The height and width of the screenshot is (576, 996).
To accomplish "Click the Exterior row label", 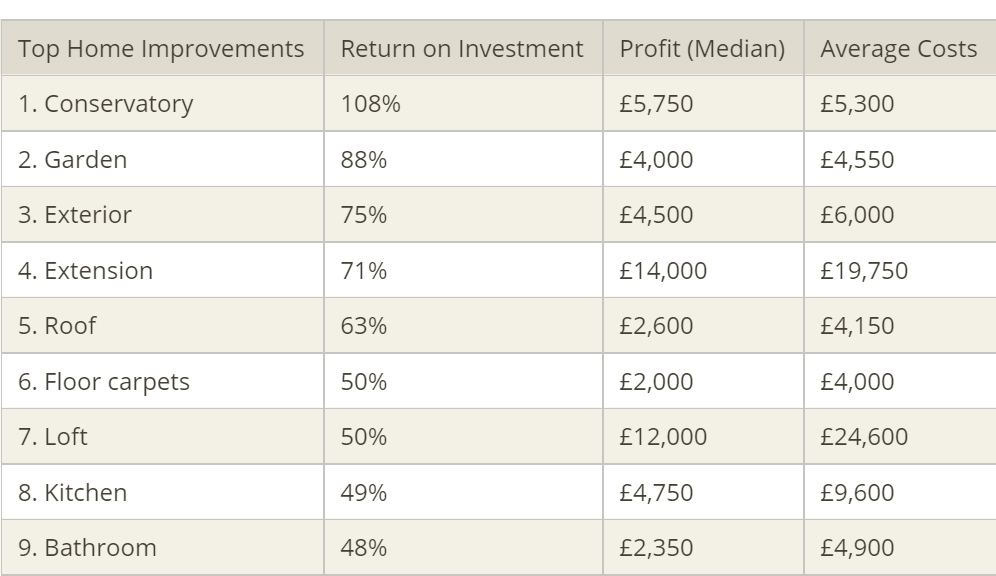I will coord(74,215).
